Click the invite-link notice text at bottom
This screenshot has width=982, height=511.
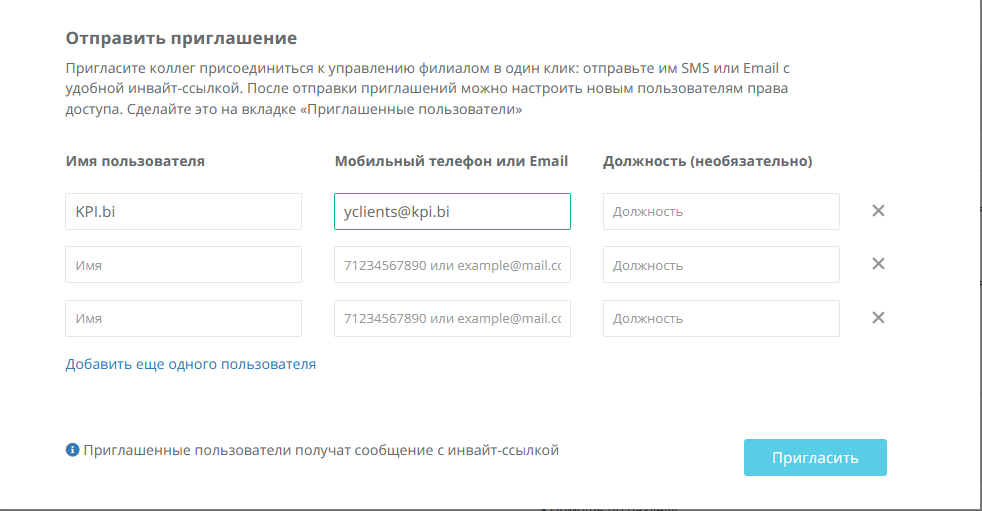[321, 451]
